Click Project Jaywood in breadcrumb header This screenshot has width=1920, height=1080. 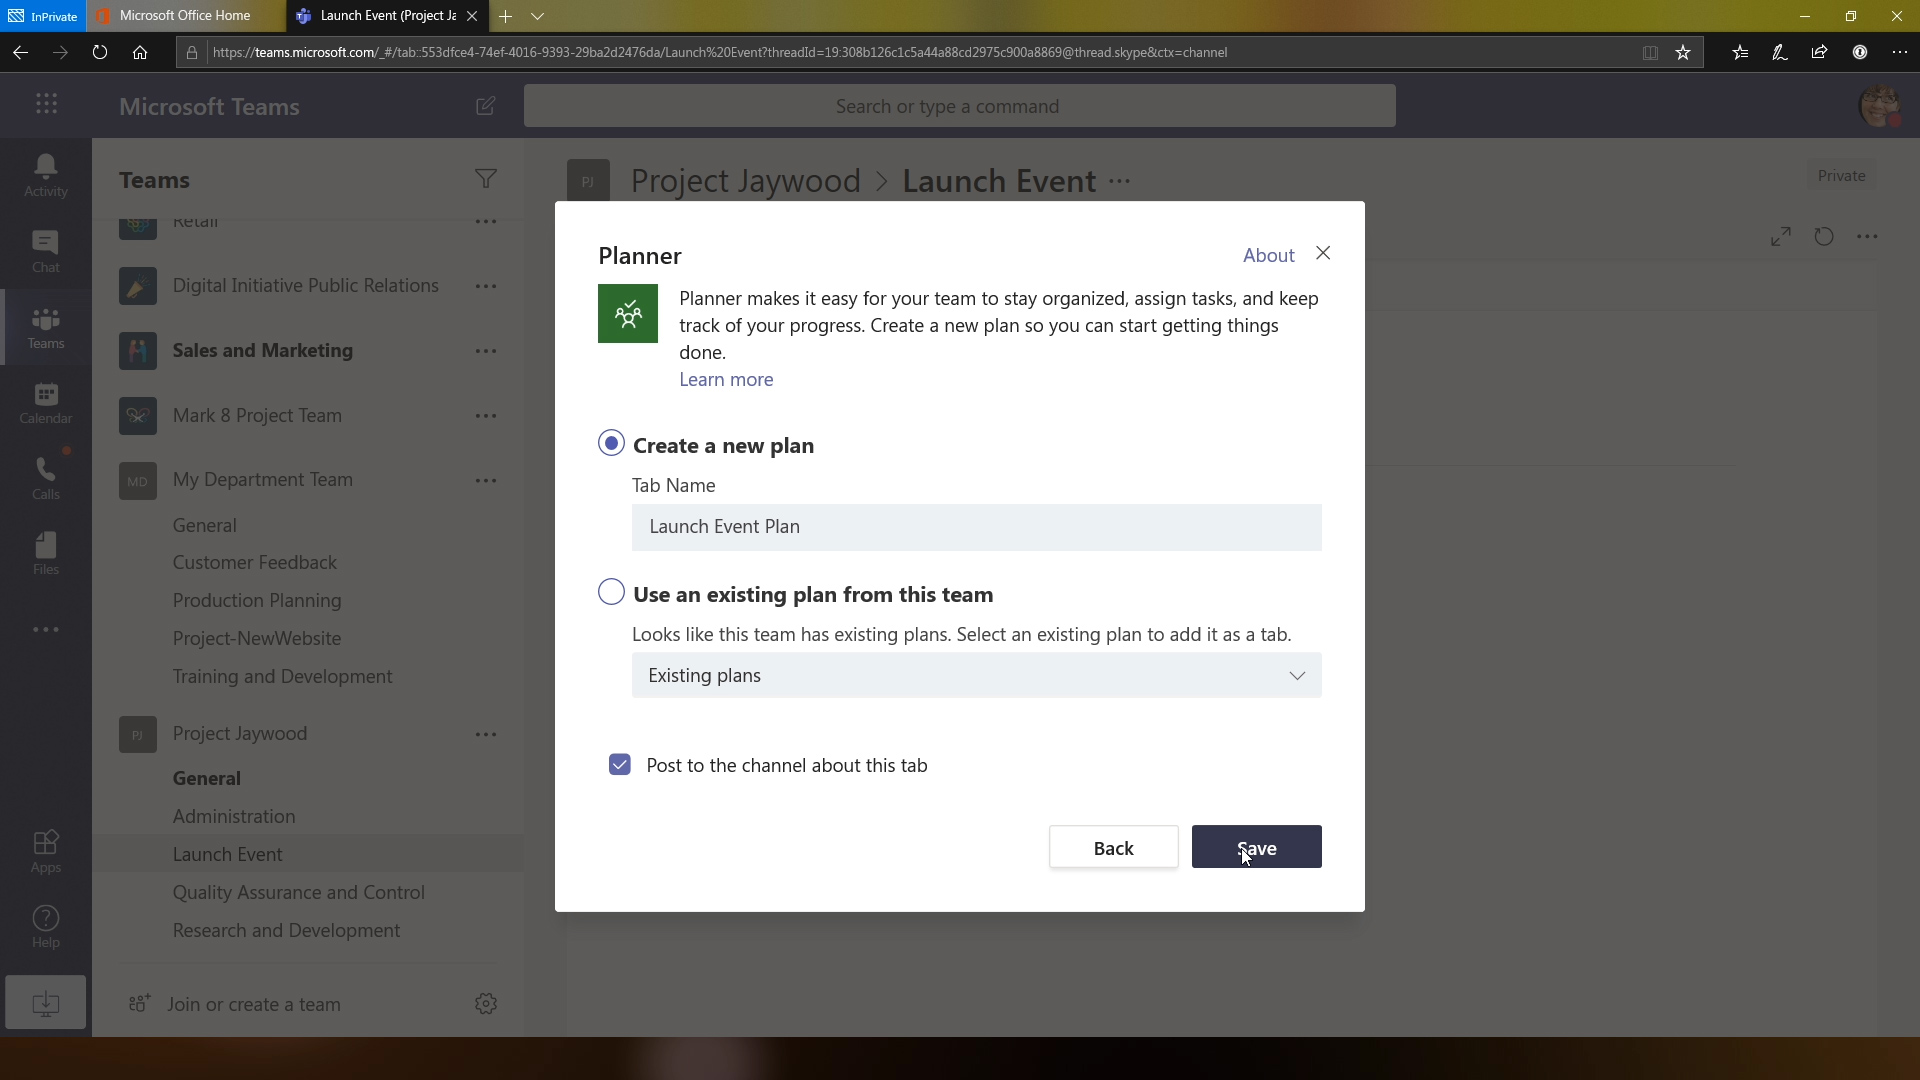point(745,181)
